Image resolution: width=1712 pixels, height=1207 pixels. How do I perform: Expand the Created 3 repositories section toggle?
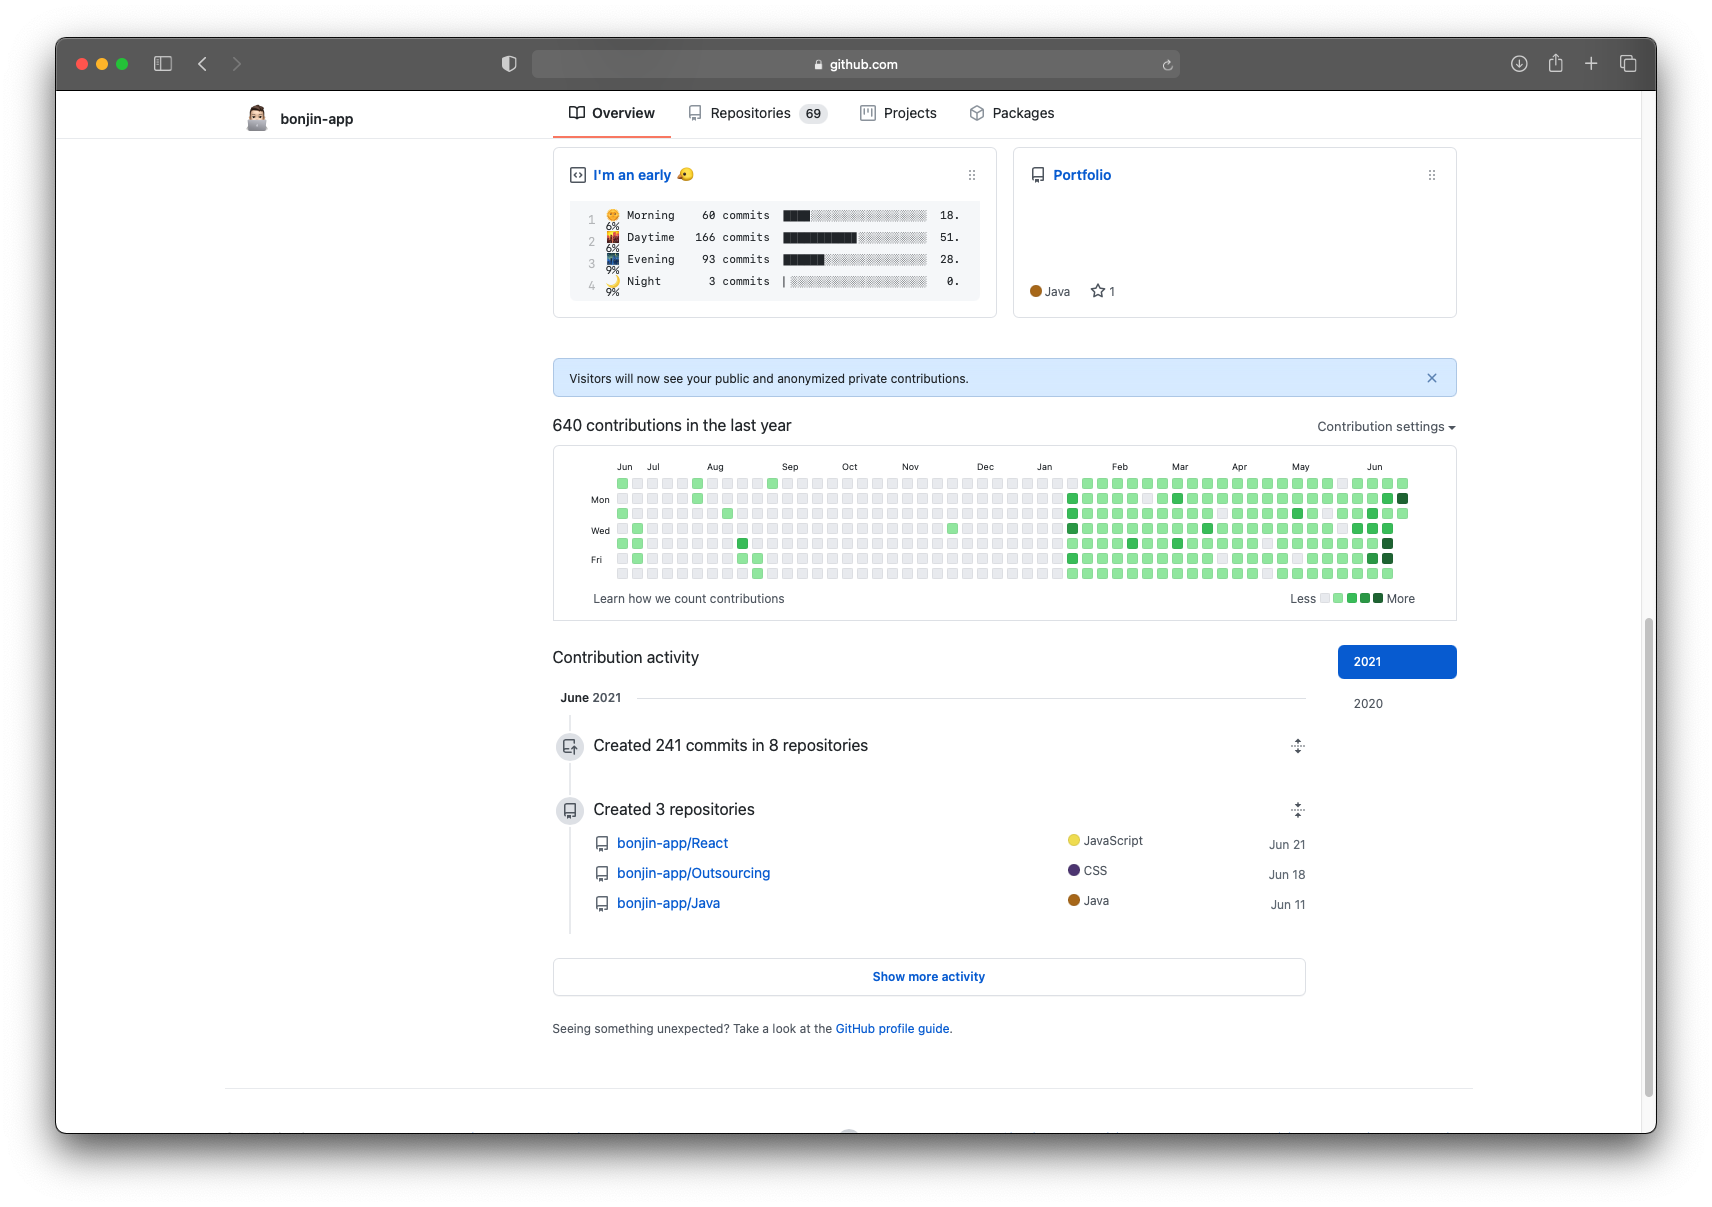click(x=1298, y=810)
